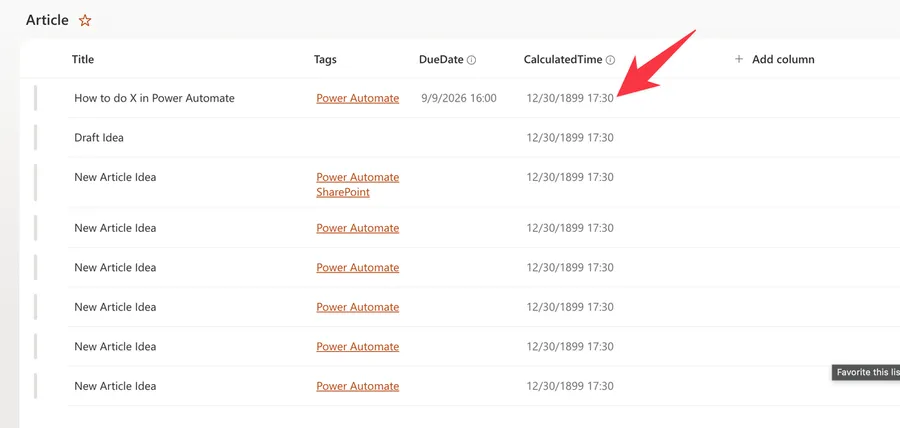
Task: Favorite the Article list with star icon
Action: pyautogui.click(x=85, y=21)
